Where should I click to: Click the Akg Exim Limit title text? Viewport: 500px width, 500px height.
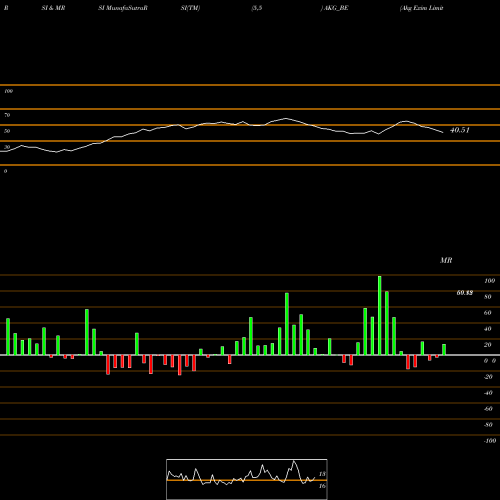pos(422,8)
